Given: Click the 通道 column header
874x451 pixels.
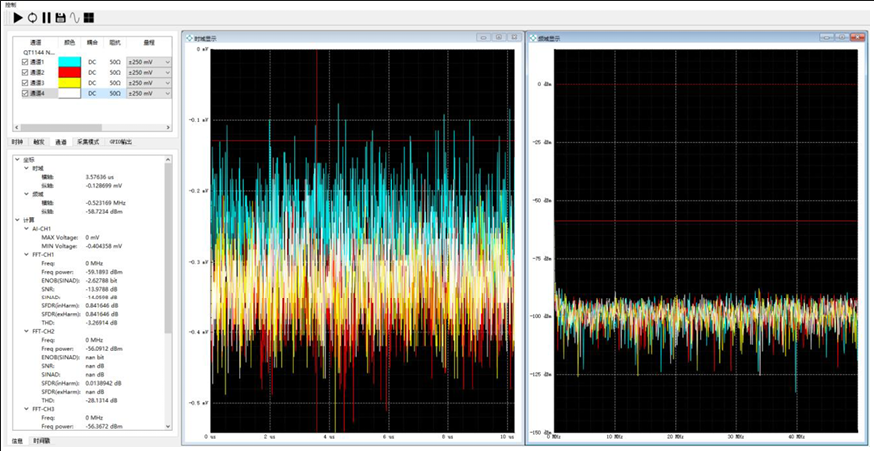Looking at the screenshot, I should click(x=36, y=42).
